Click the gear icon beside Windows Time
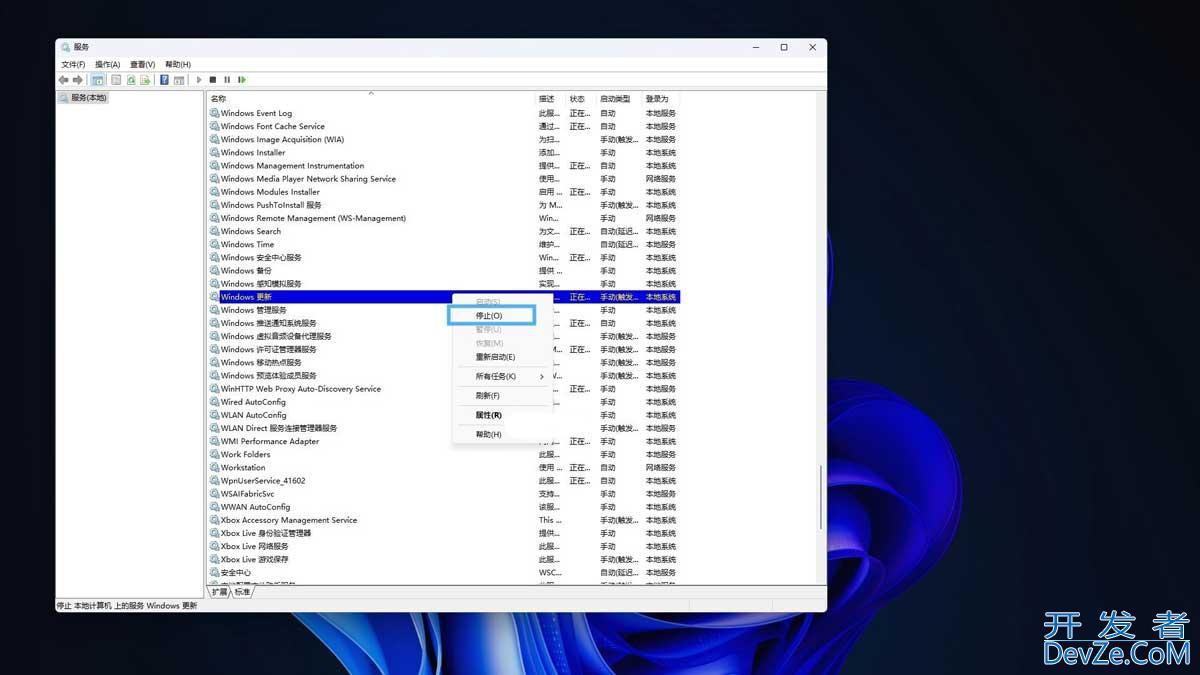1200x675 pixels. pyautogui.click(x=214, y=244)
